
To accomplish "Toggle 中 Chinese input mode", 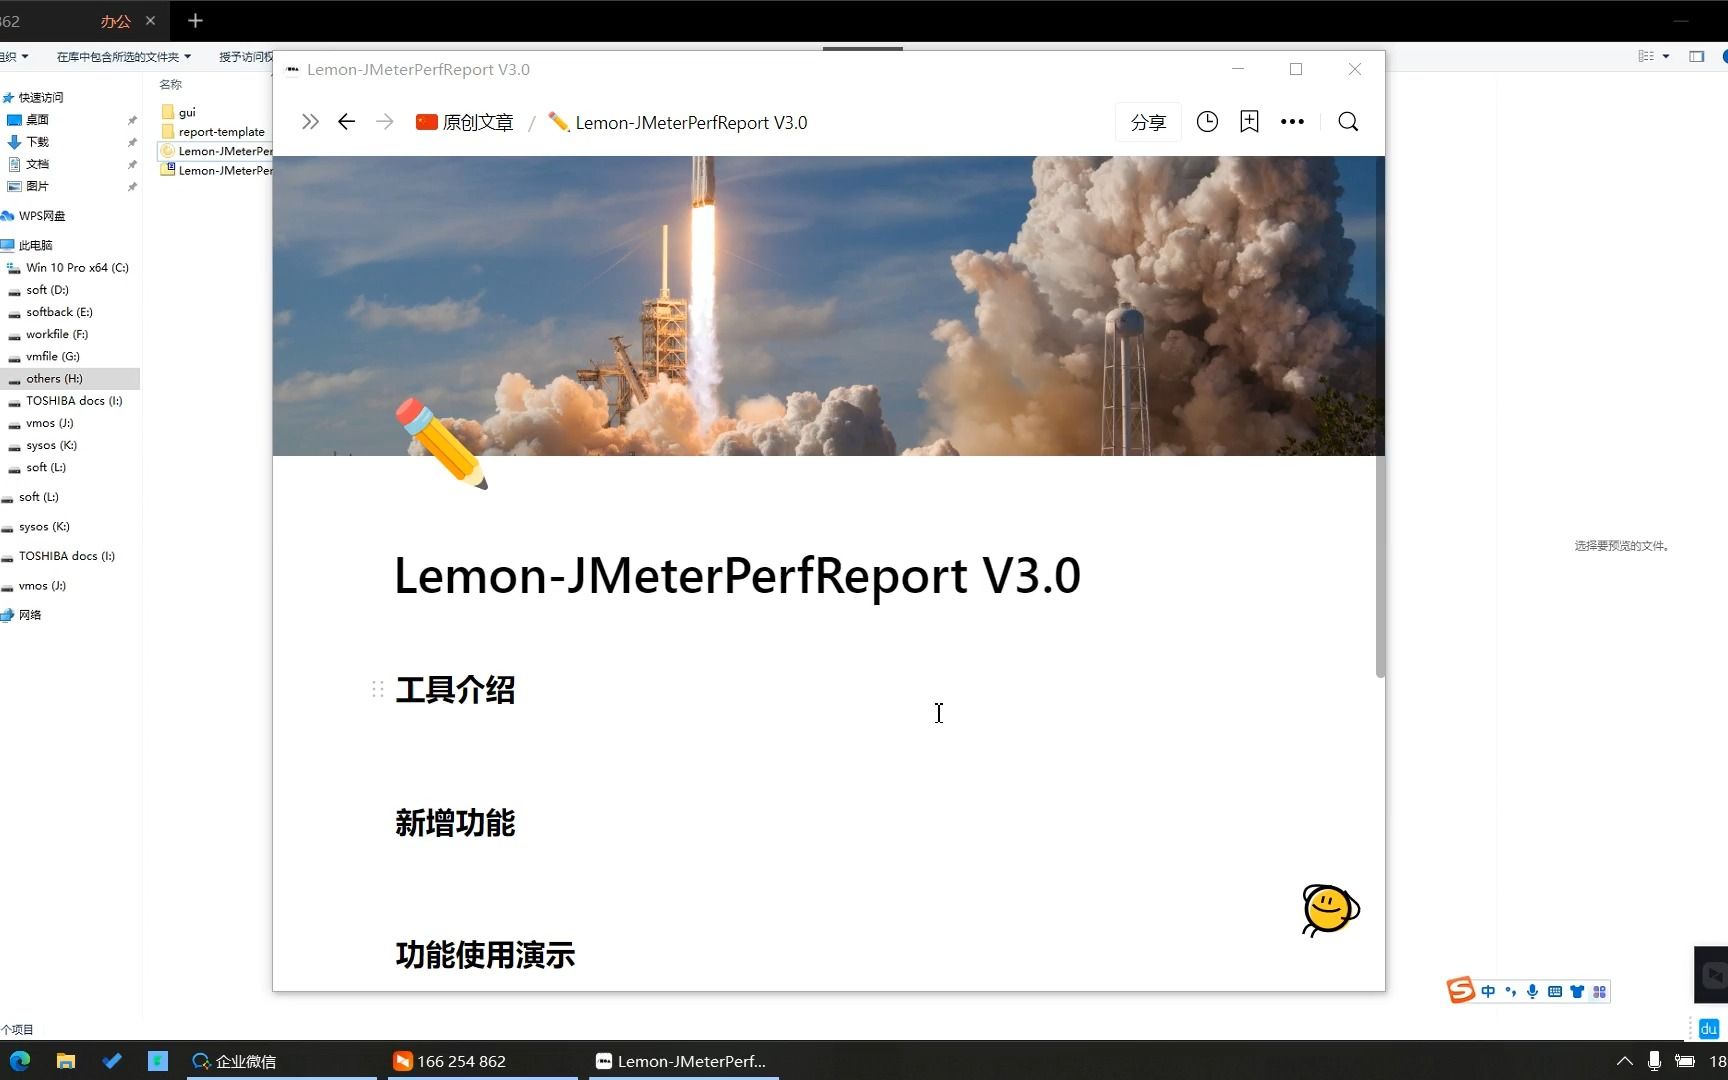I will pyautogui.click(x=1488, y=992).
